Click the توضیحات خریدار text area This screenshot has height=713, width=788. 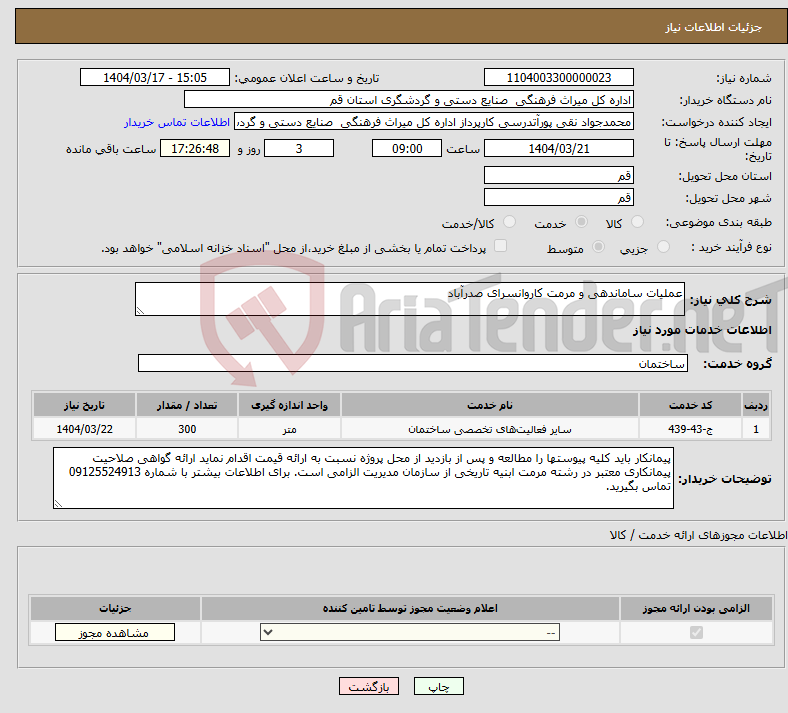click(363, 478)
